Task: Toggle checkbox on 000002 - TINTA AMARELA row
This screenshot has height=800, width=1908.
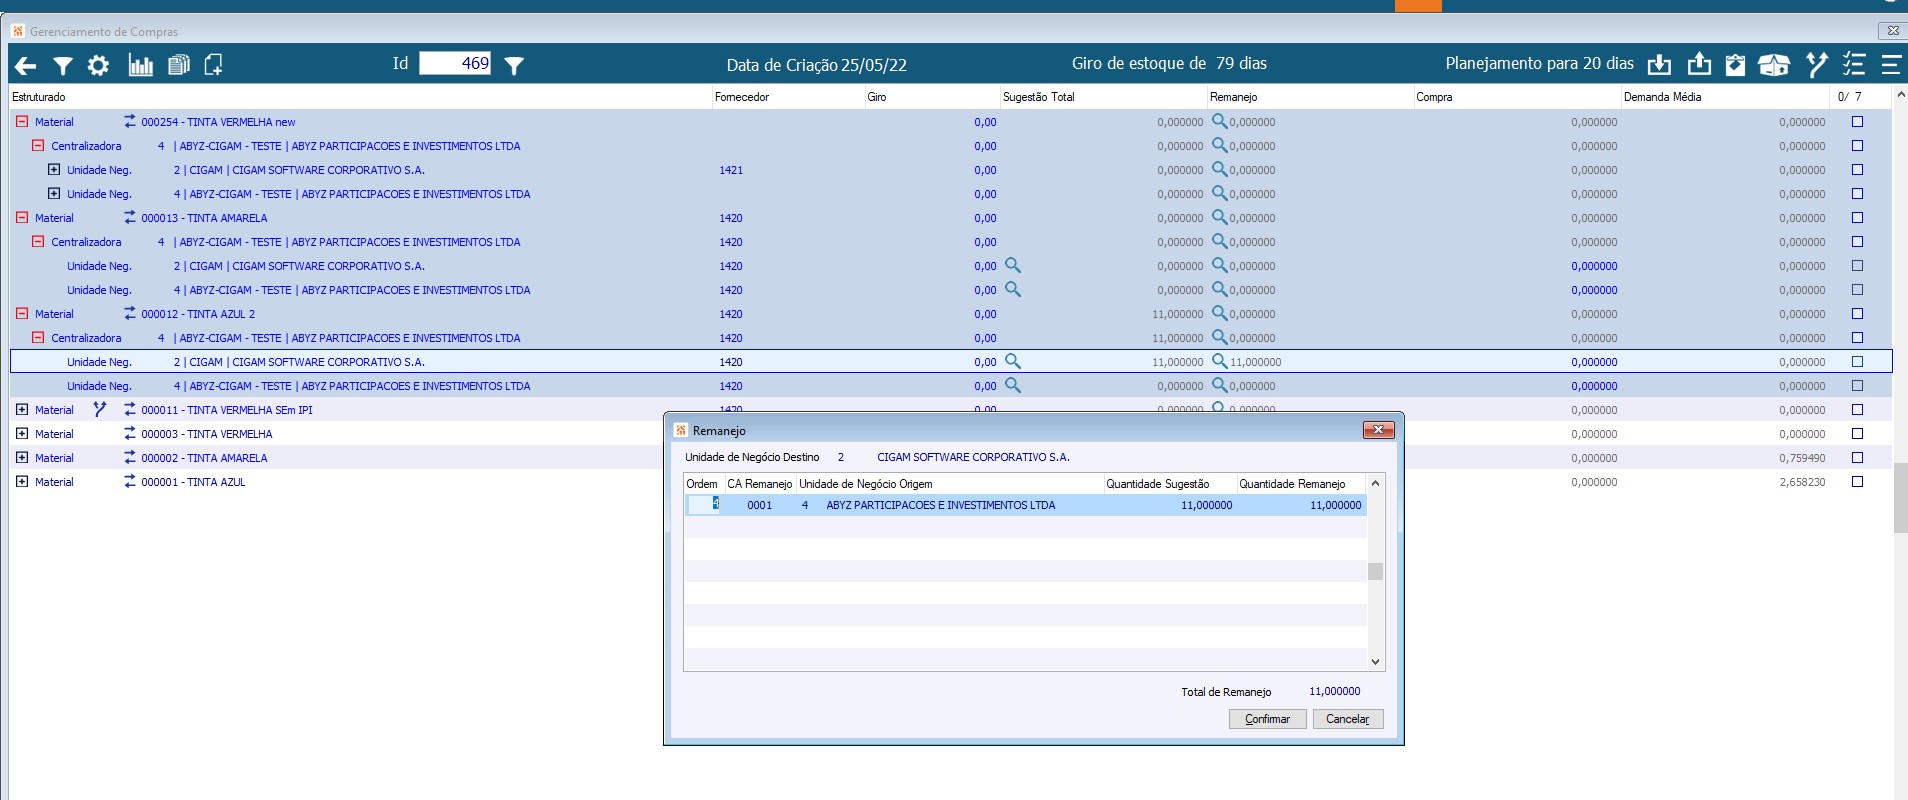Action: click(x=1857, y=458)
